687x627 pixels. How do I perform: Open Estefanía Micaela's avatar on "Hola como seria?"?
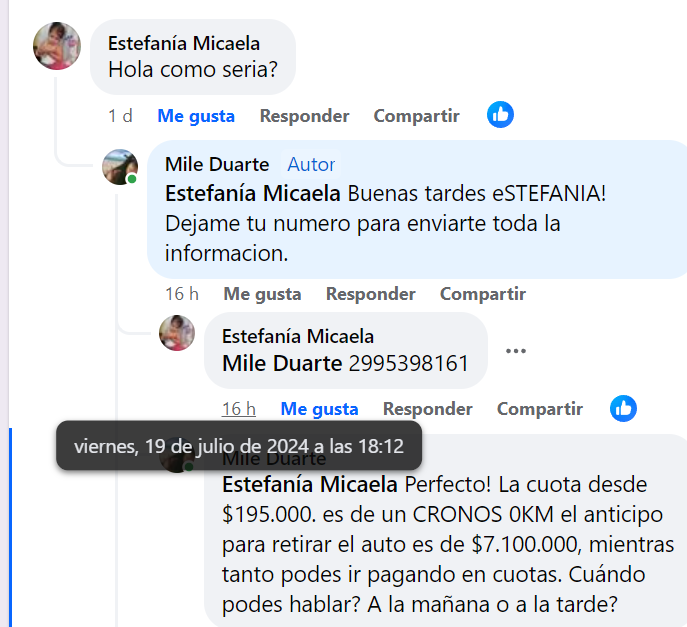click(57, 46)
